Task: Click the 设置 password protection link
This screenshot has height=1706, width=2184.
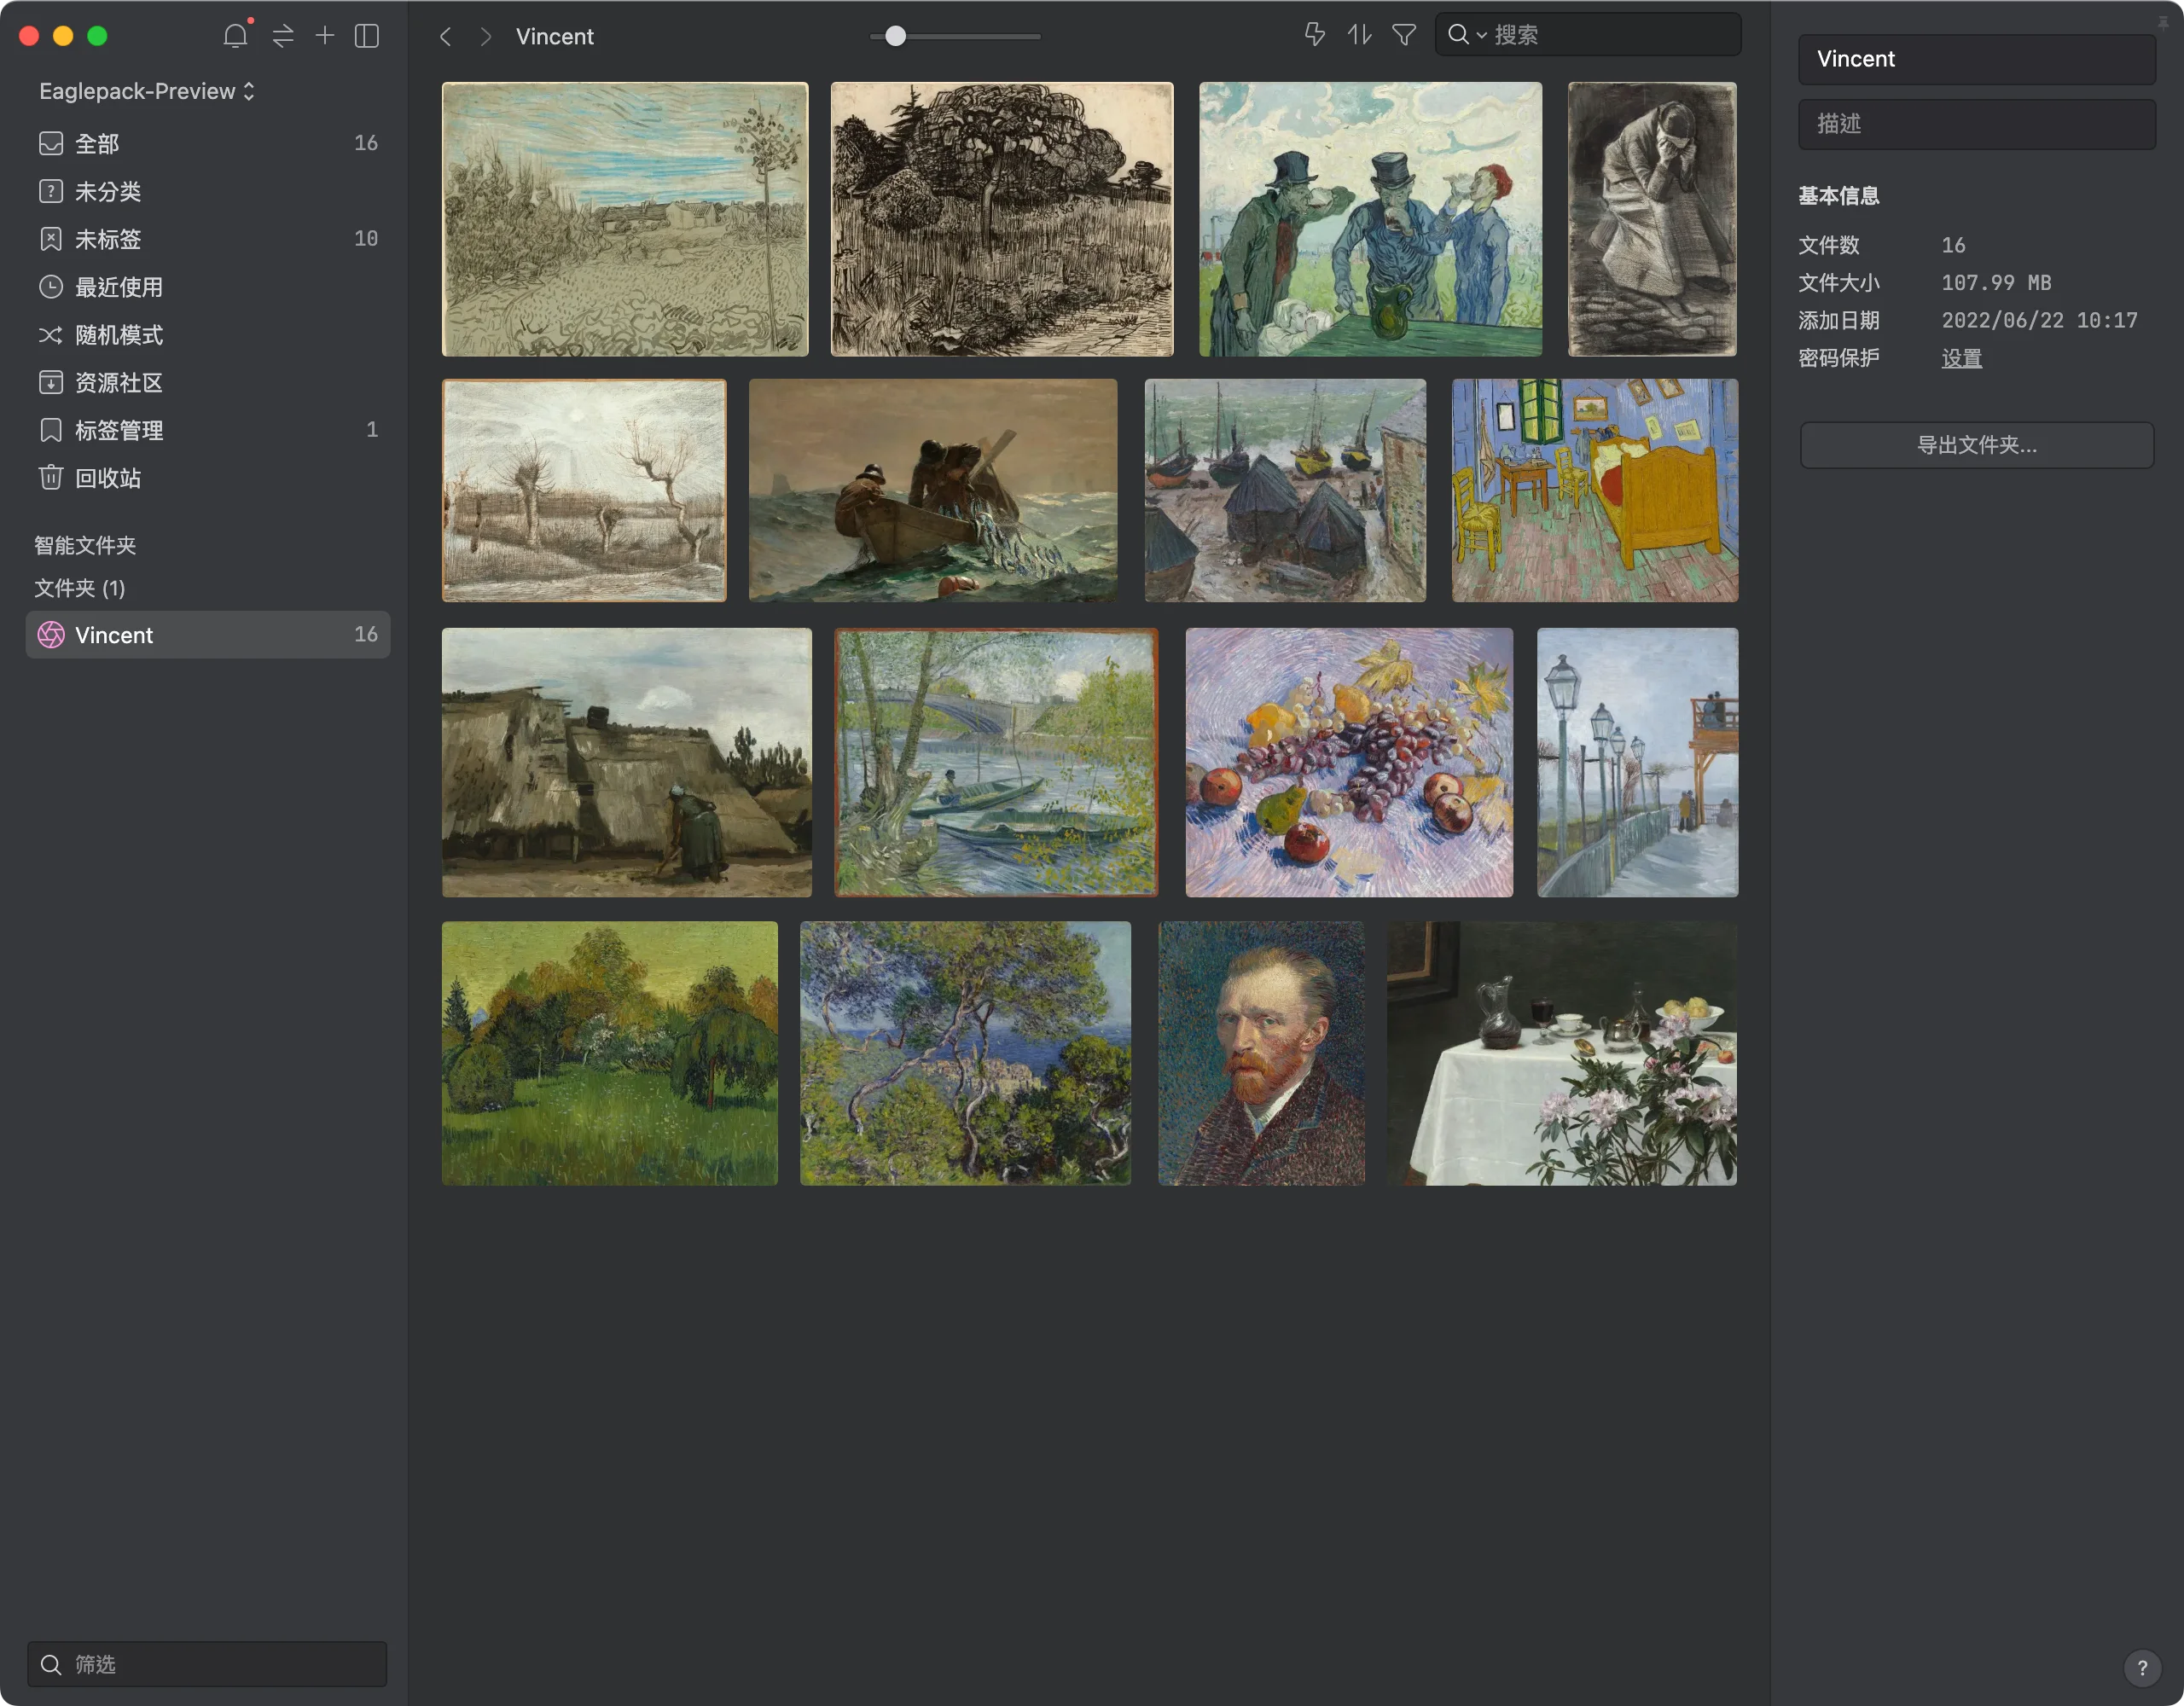Action: (x=1961, y=358)
